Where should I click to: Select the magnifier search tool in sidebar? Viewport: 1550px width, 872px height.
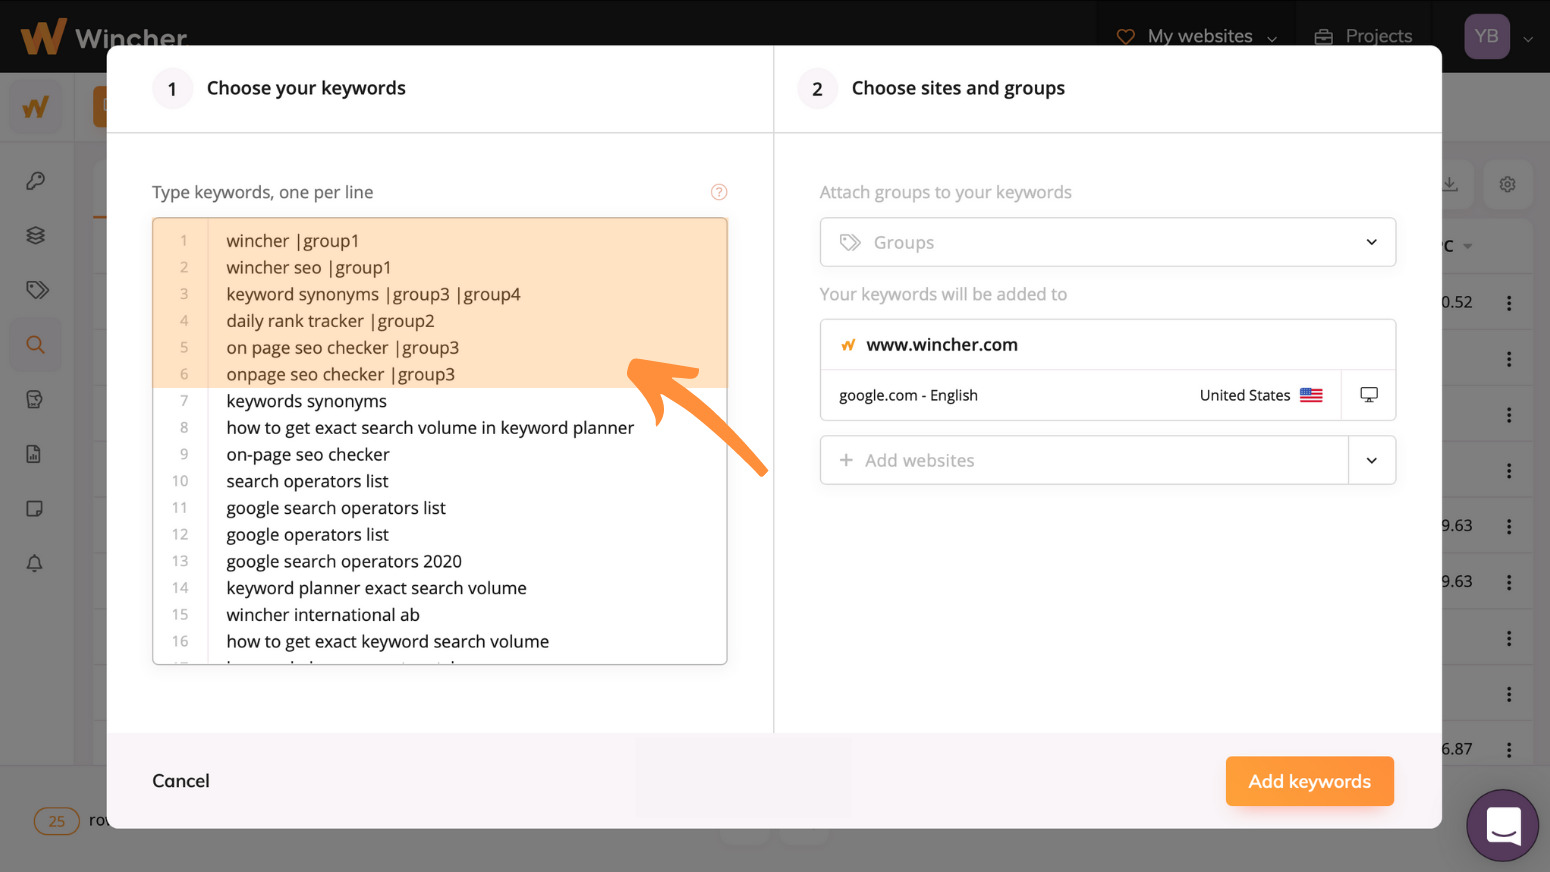pos(35,344)
